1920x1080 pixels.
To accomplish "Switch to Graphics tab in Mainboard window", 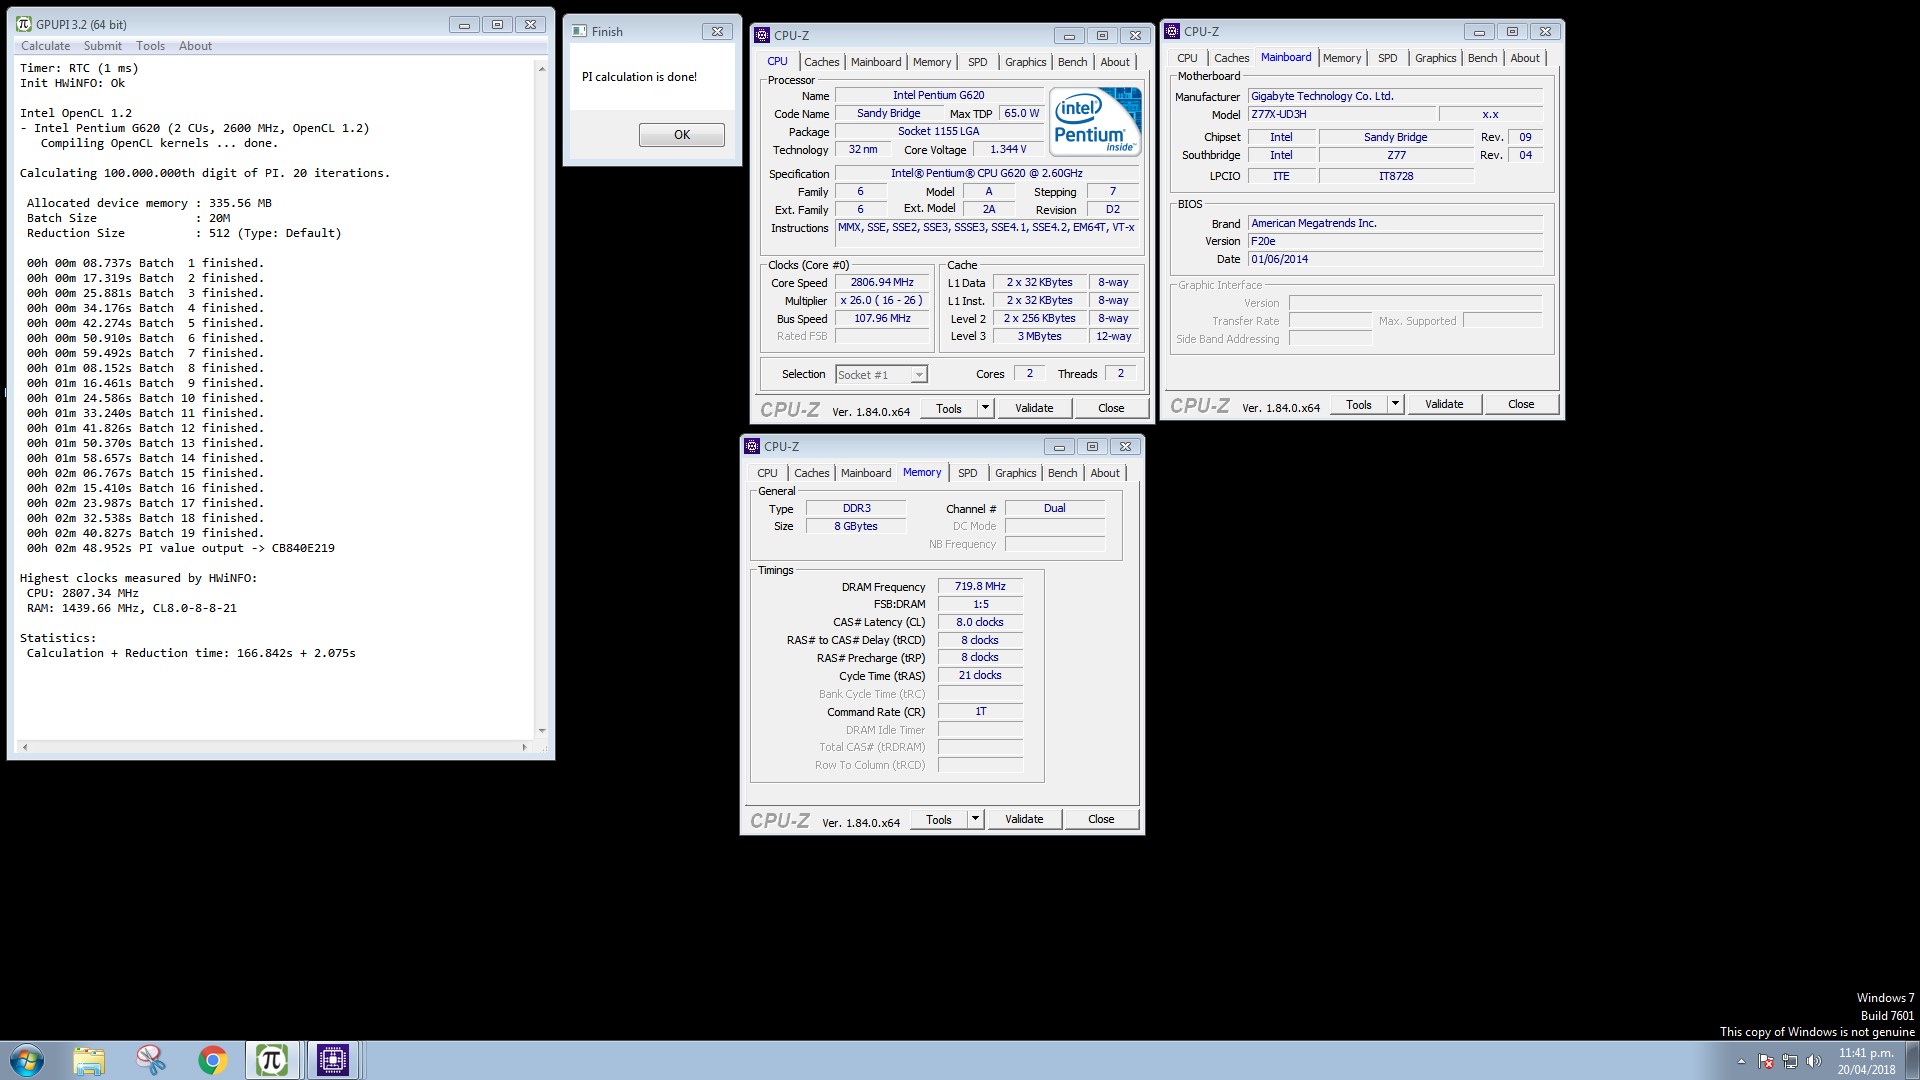I will coord(1436,58).
